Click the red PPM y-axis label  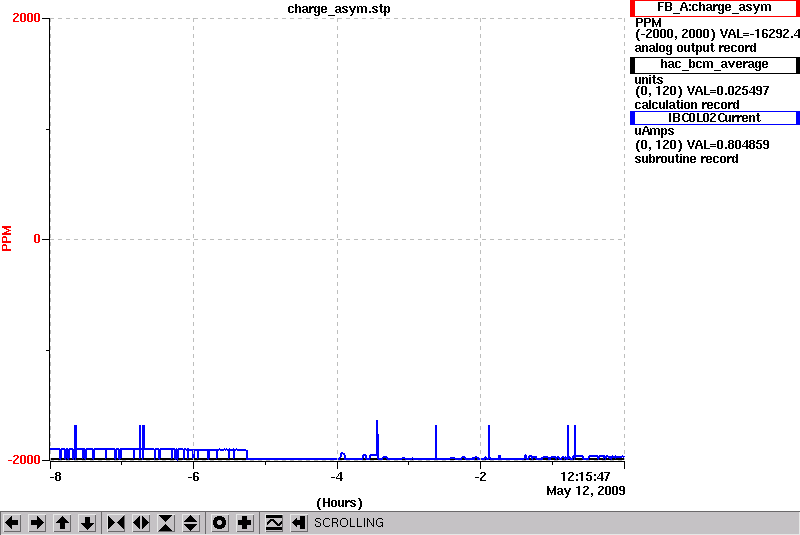7,238
